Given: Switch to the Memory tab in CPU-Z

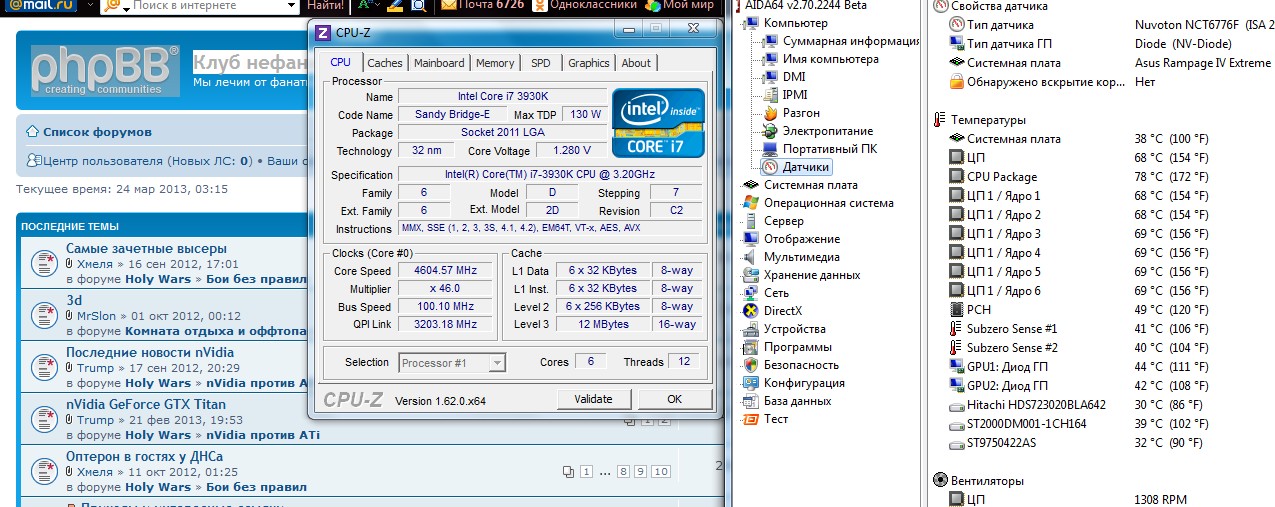Looking at the screenshot, I should (x=495, y=63).
